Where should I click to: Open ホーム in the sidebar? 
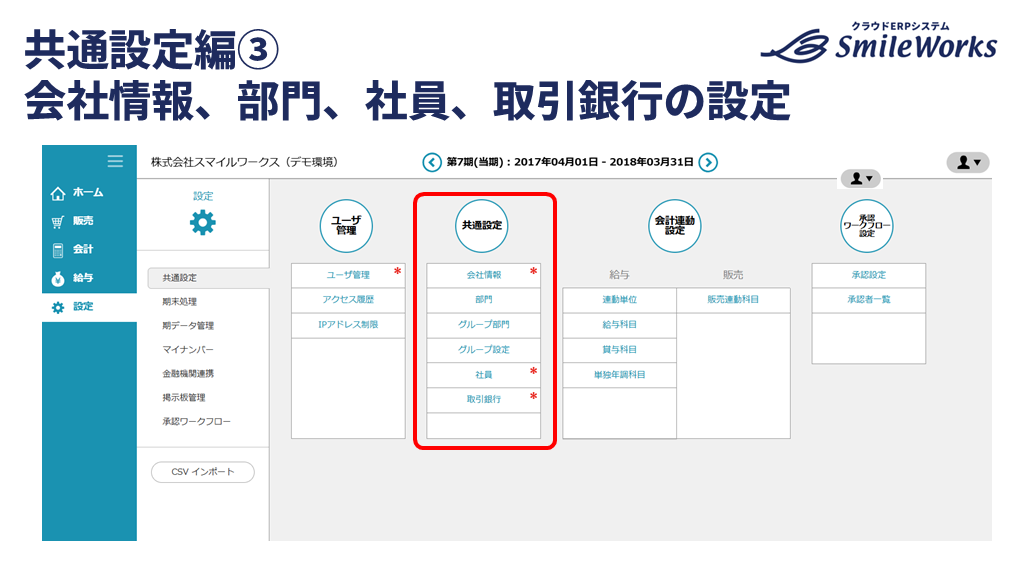(88, 193)
